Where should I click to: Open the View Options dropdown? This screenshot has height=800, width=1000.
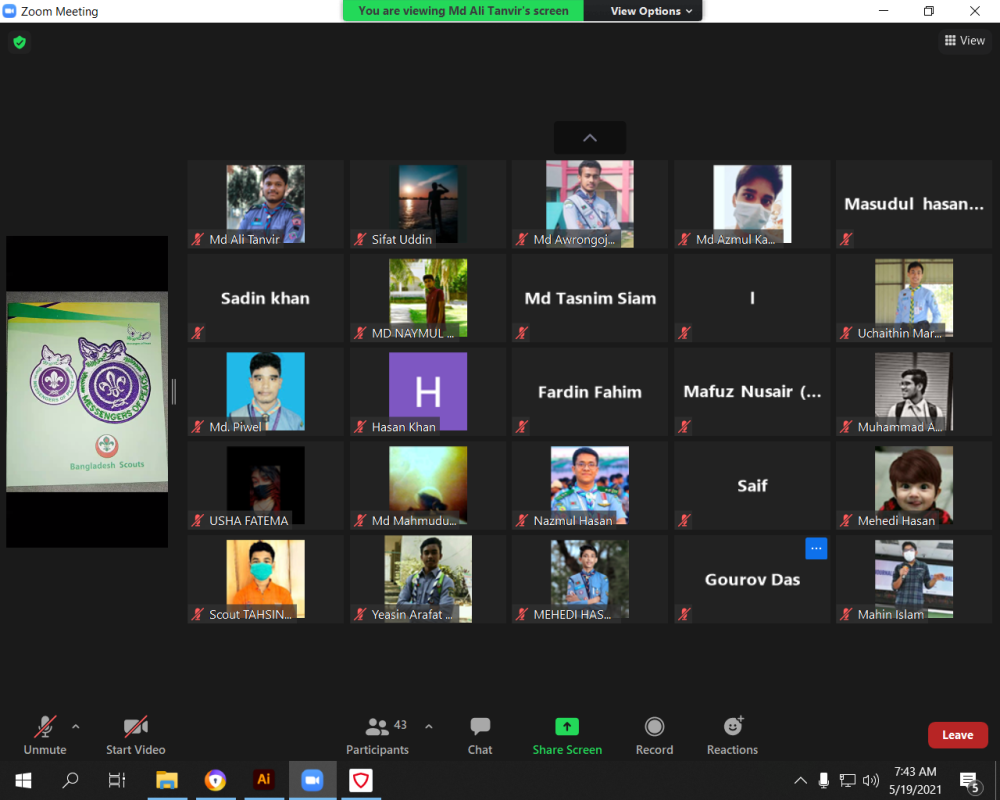point(642,11)
